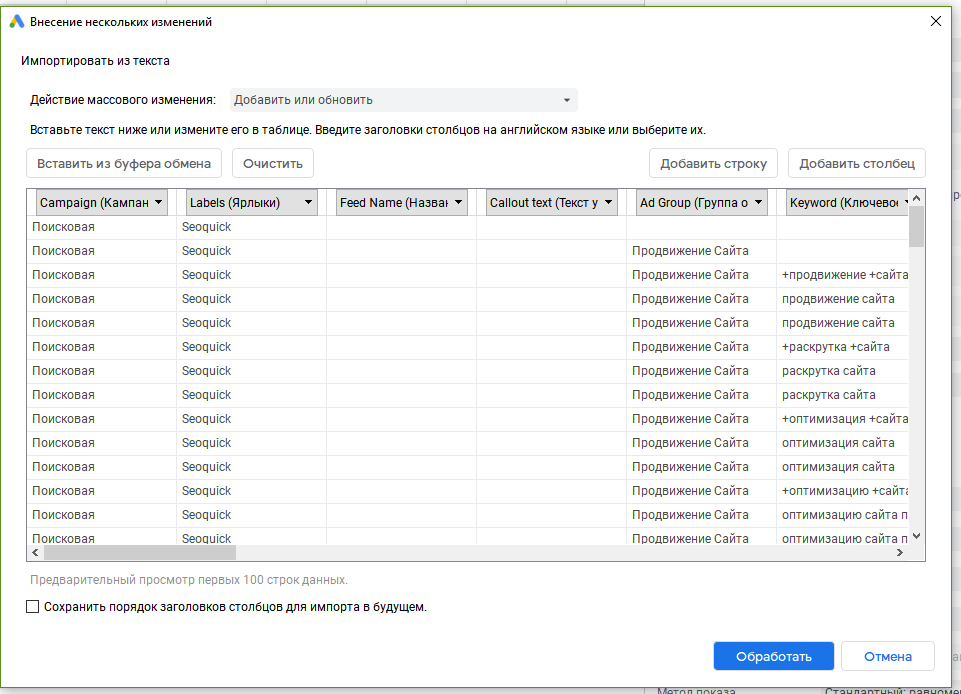Click the table's scroll down arrow

(x=916, y=536)
